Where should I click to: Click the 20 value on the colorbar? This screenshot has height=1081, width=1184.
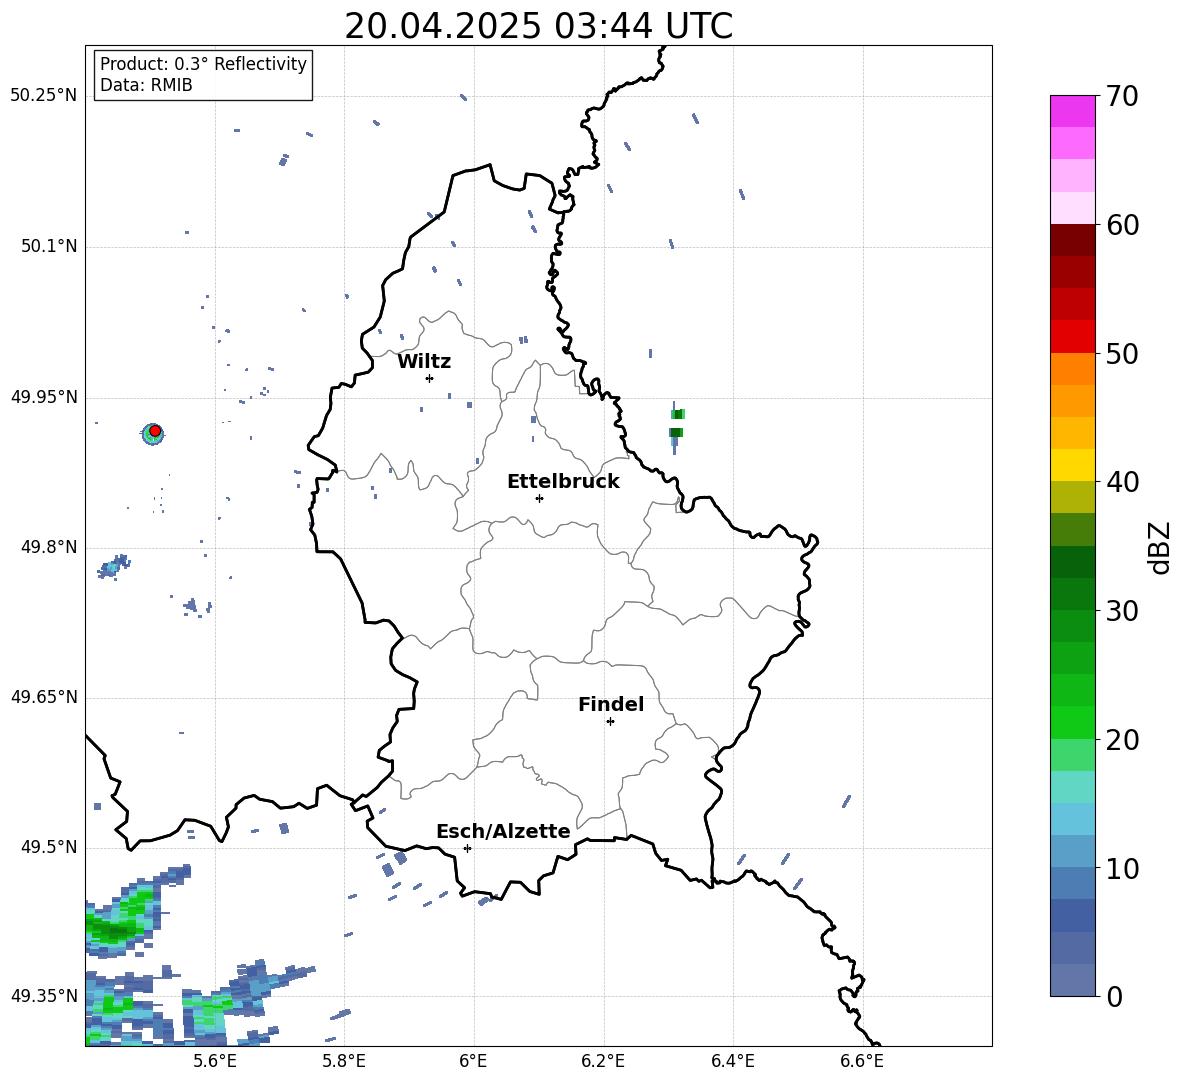pyautogui.click(x=1122, y=740)
